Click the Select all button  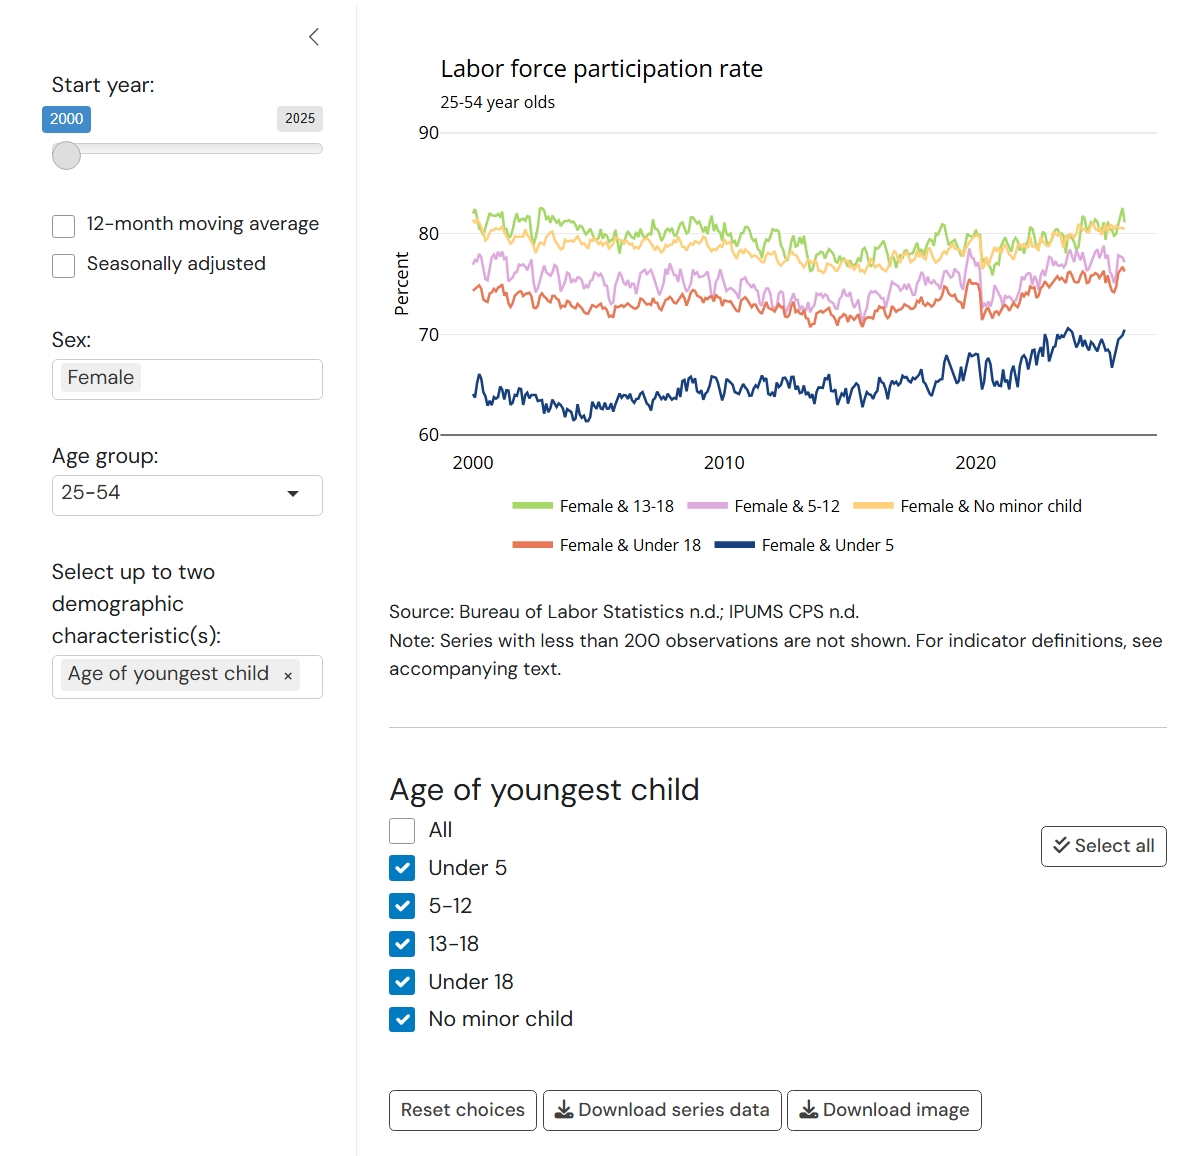(1103, 846)
